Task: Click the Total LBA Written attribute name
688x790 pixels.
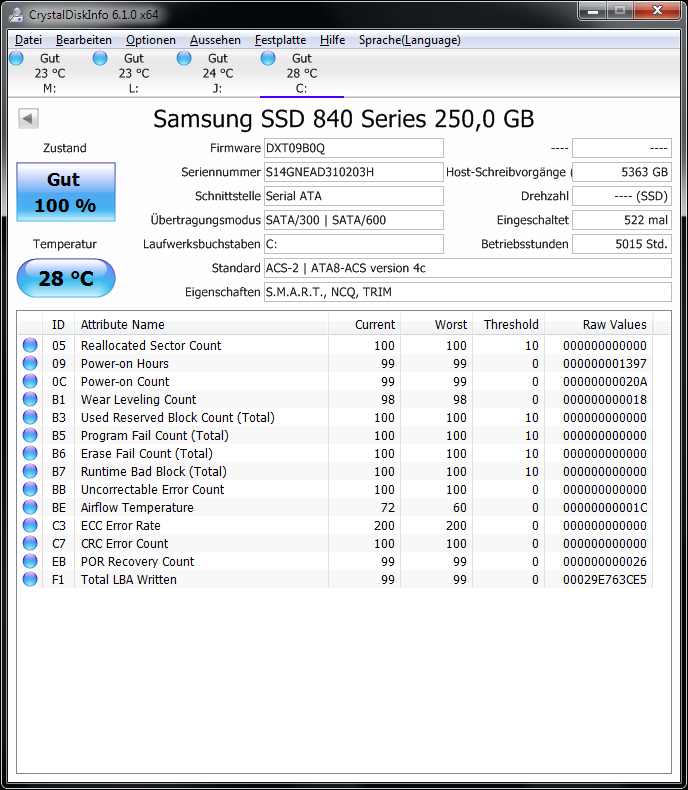Action: 129,579
